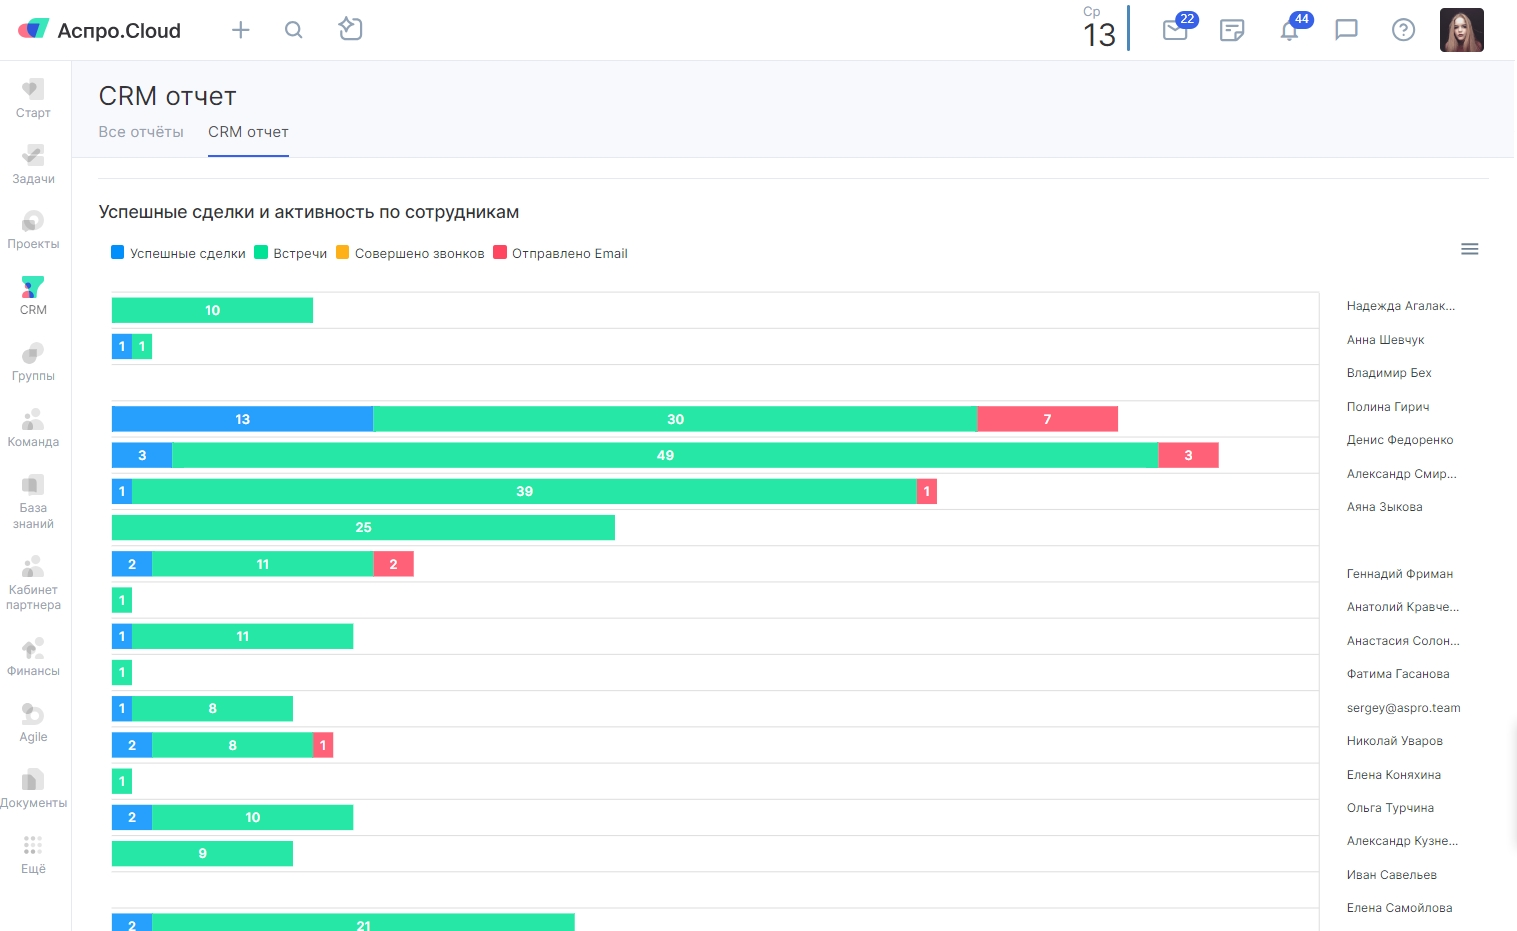This screenshot has height=931, width=1517.
Task: Click the axis label sergey@aspro.team
Action: (x=1403, y=708)
